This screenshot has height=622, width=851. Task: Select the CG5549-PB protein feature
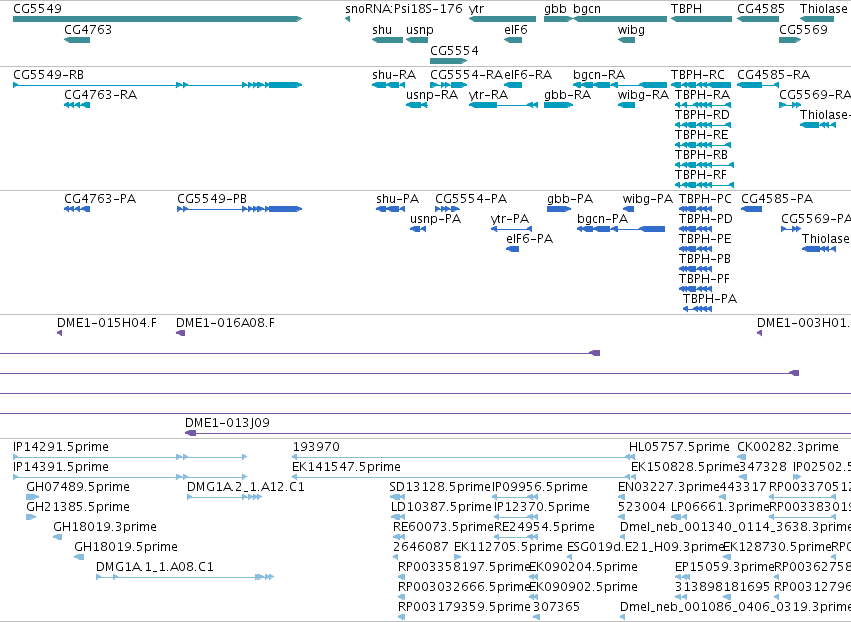click(x=239, y=209)
